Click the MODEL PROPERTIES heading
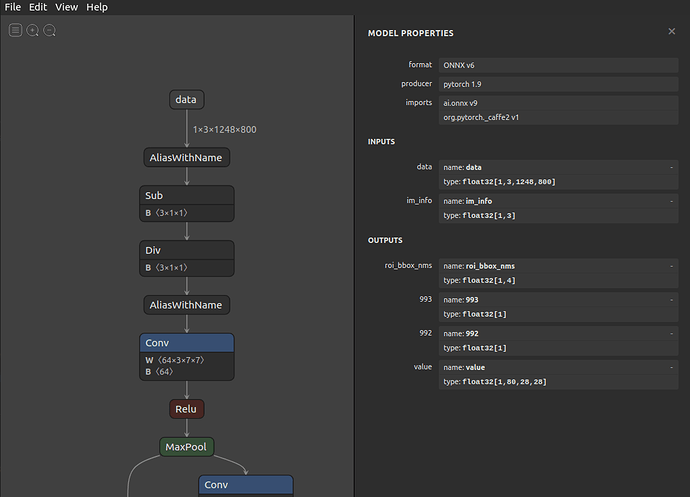Viewport: 690px width, 497px height. (x=411, y=33)
